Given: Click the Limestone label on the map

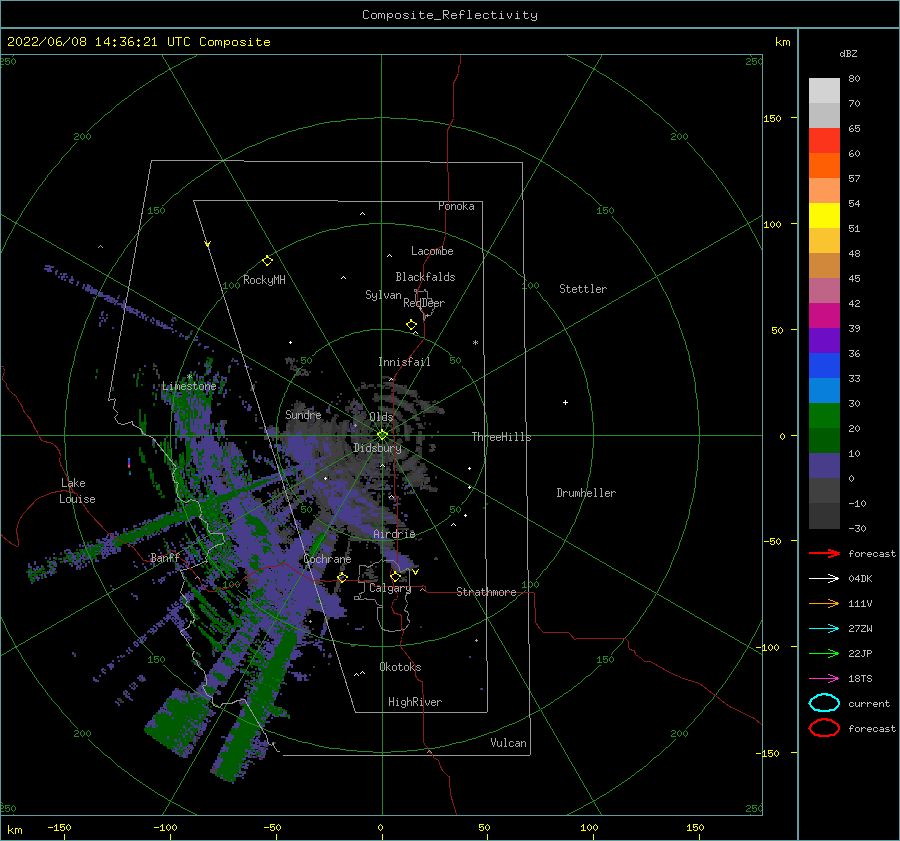Looking at the screenshot, I should (189, 386).
